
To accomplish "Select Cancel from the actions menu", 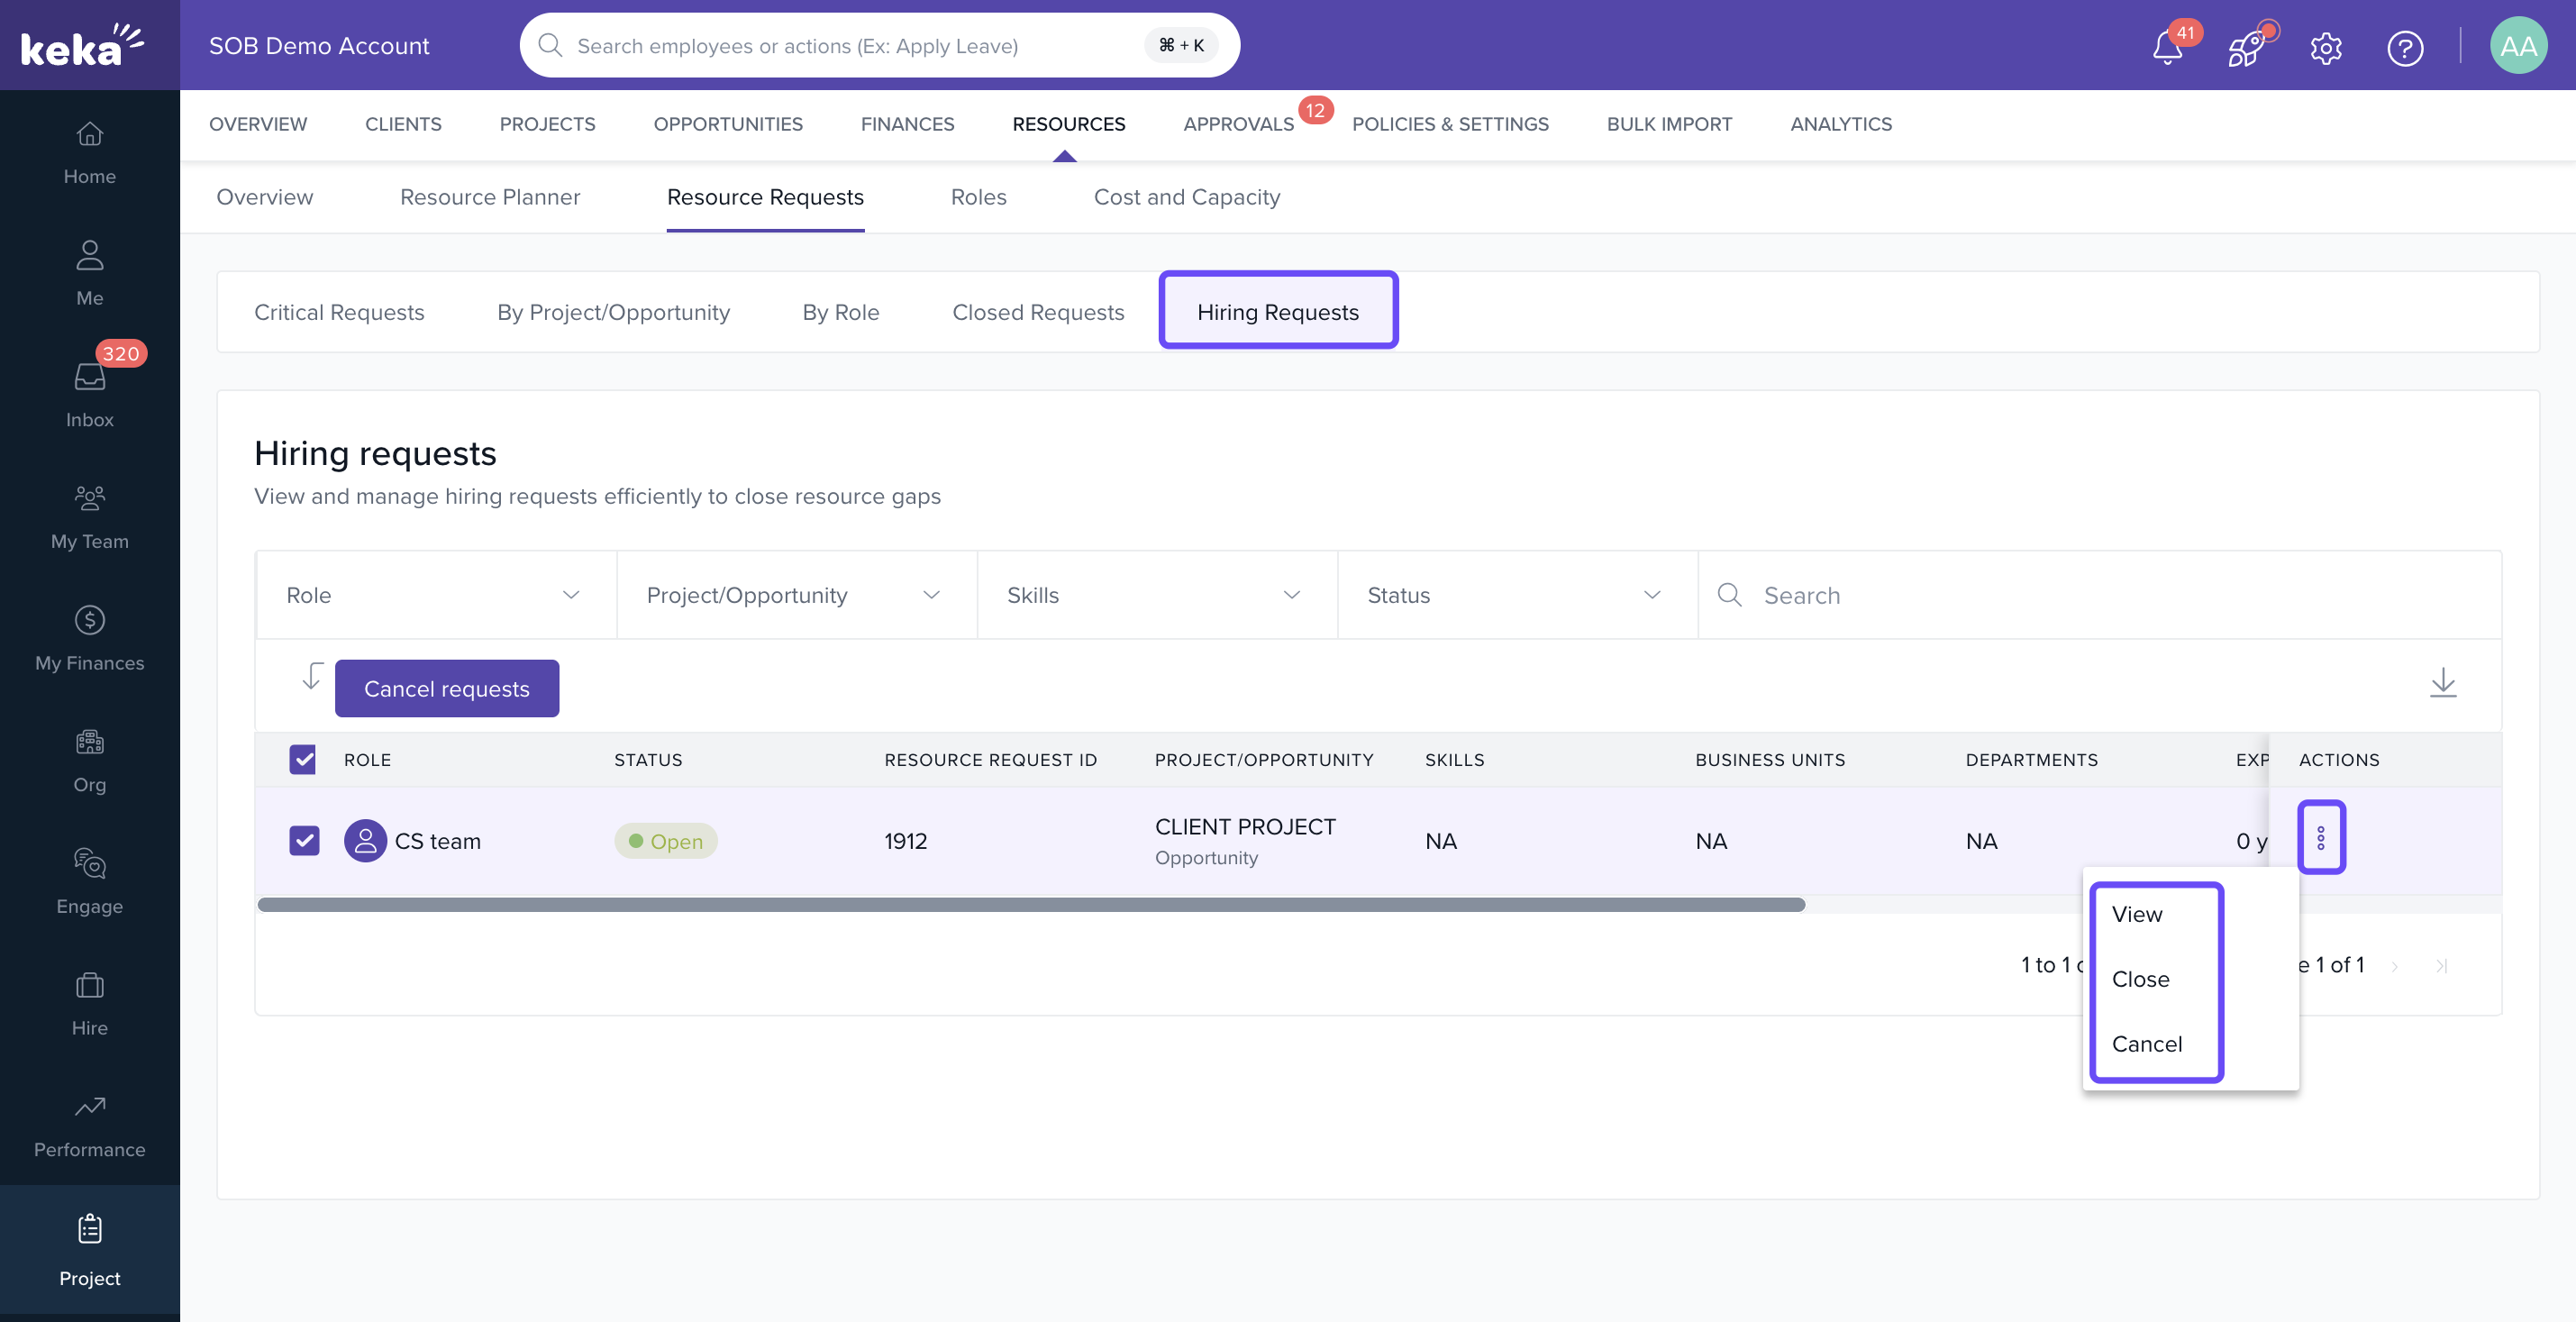I will [2146, 1044].
